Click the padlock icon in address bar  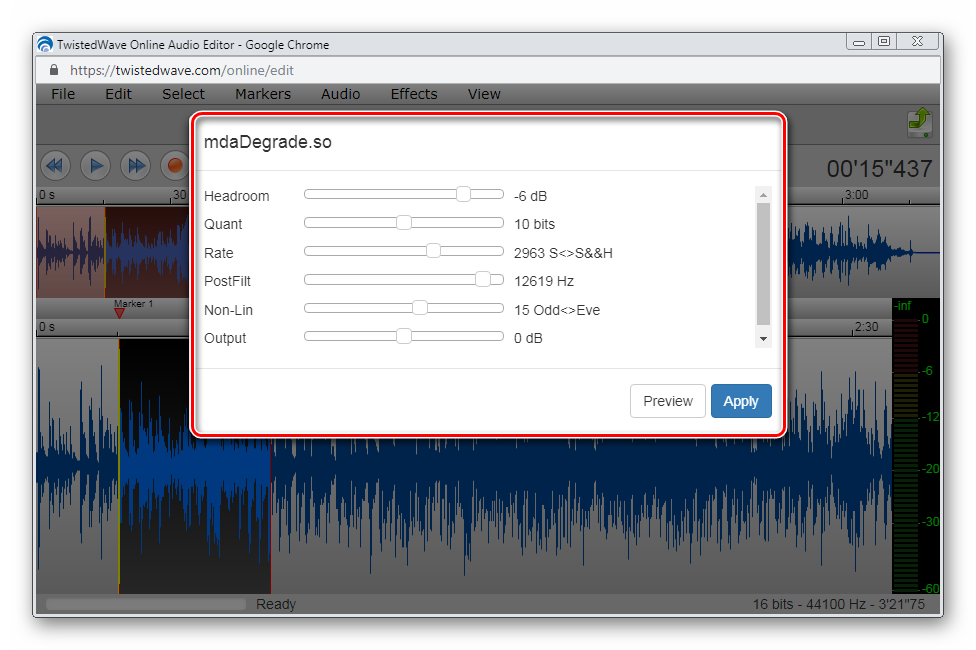54,71
